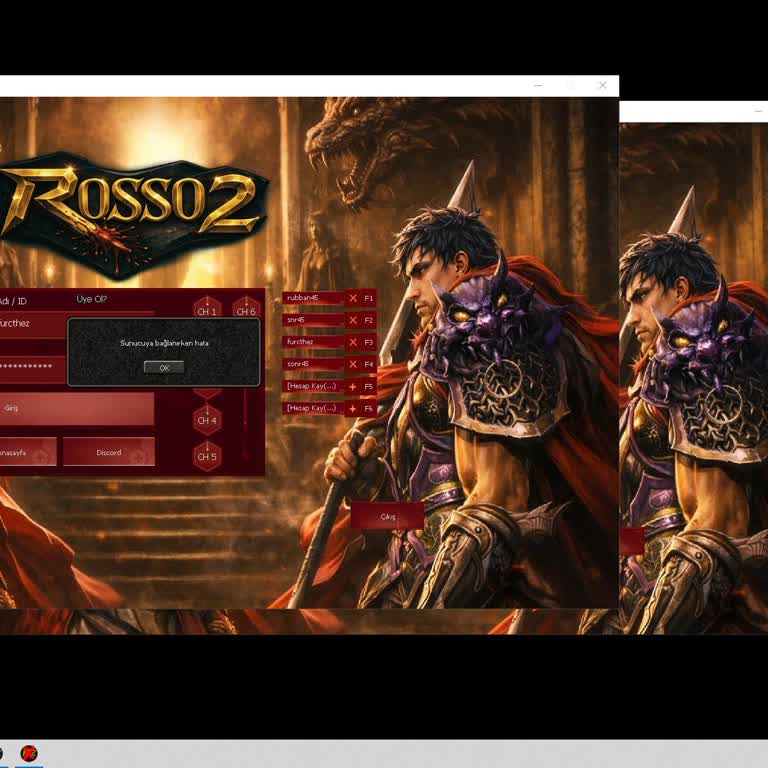Click the F1 hotkey label
Viewport: 768px width, 768px height.
[x=369, y=298]
